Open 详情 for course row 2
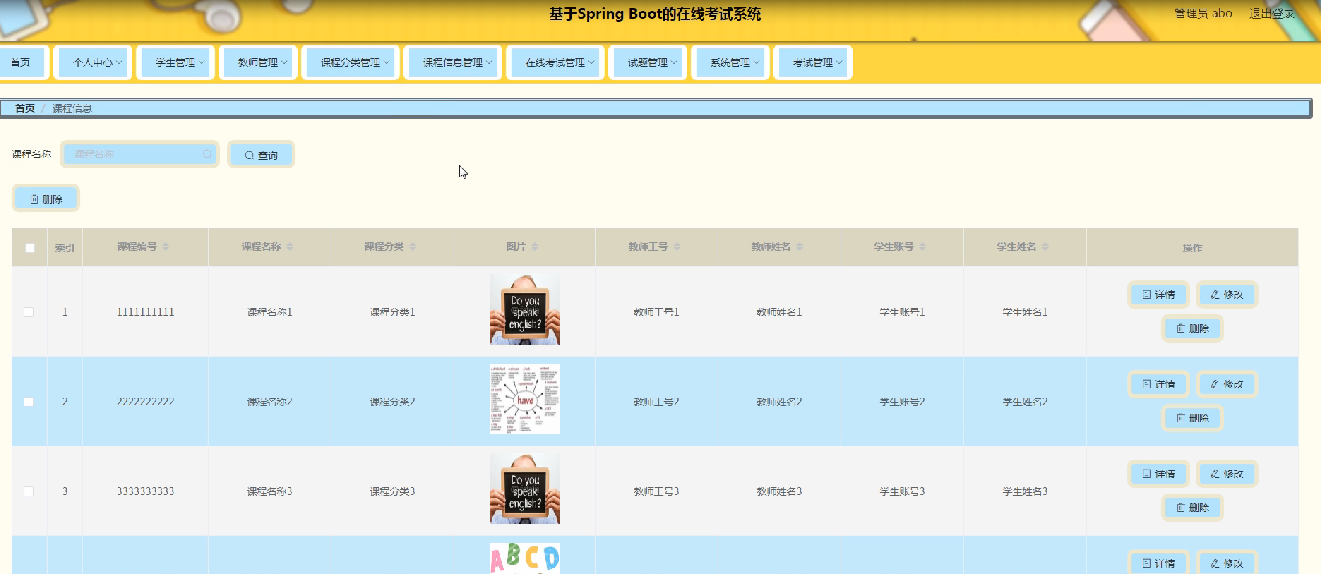 point(1159,384)
